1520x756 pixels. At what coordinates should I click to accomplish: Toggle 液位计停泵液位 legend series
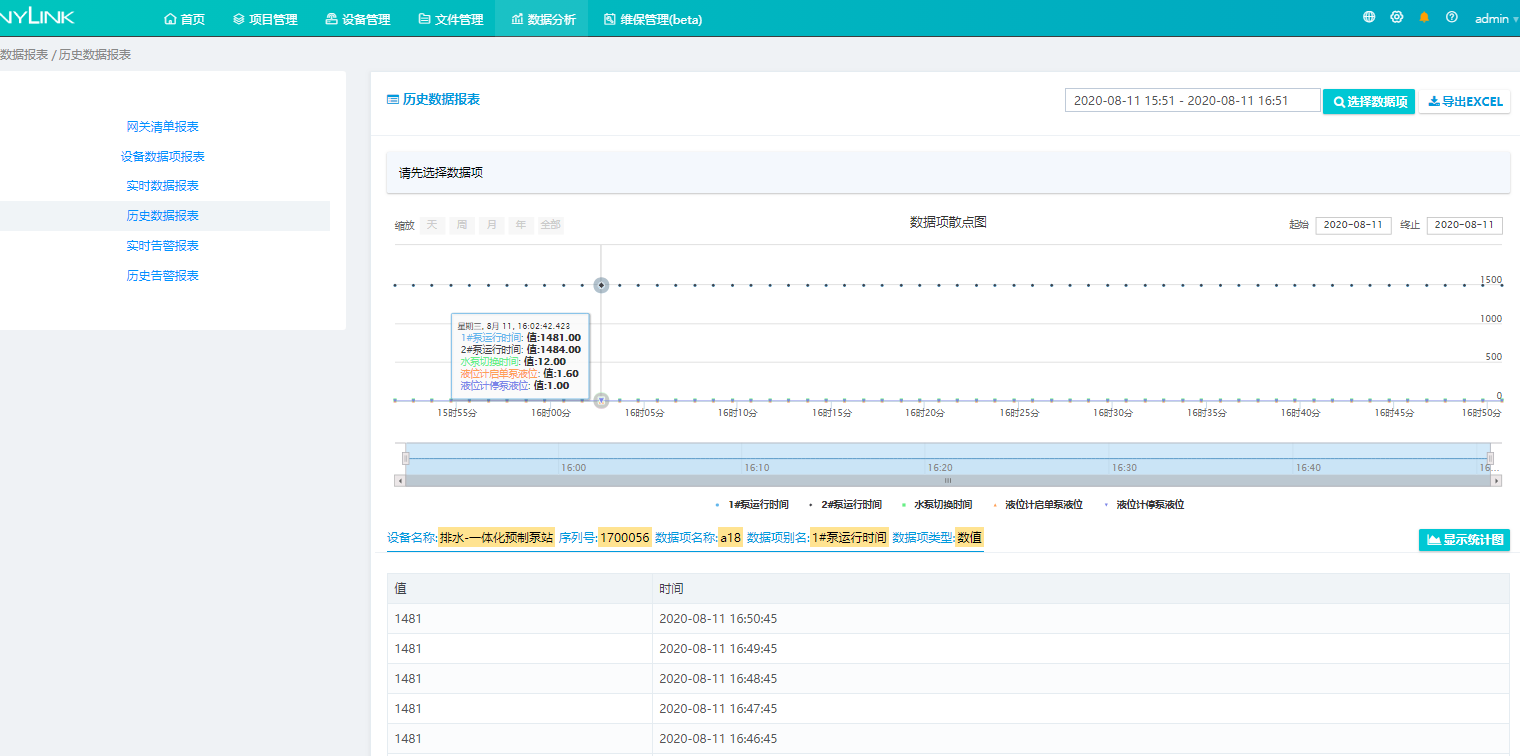point(1144,505)
